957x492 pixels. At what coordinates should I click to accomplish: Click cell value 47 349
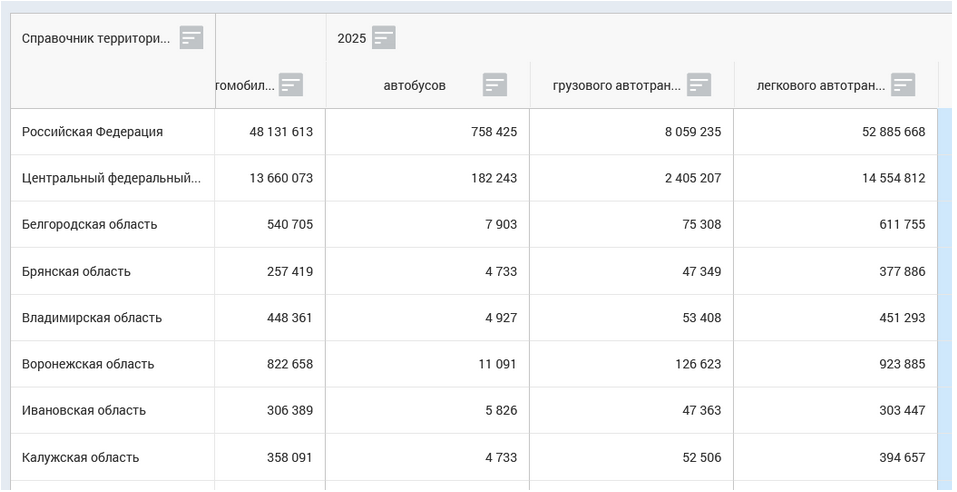coord(702,272)
